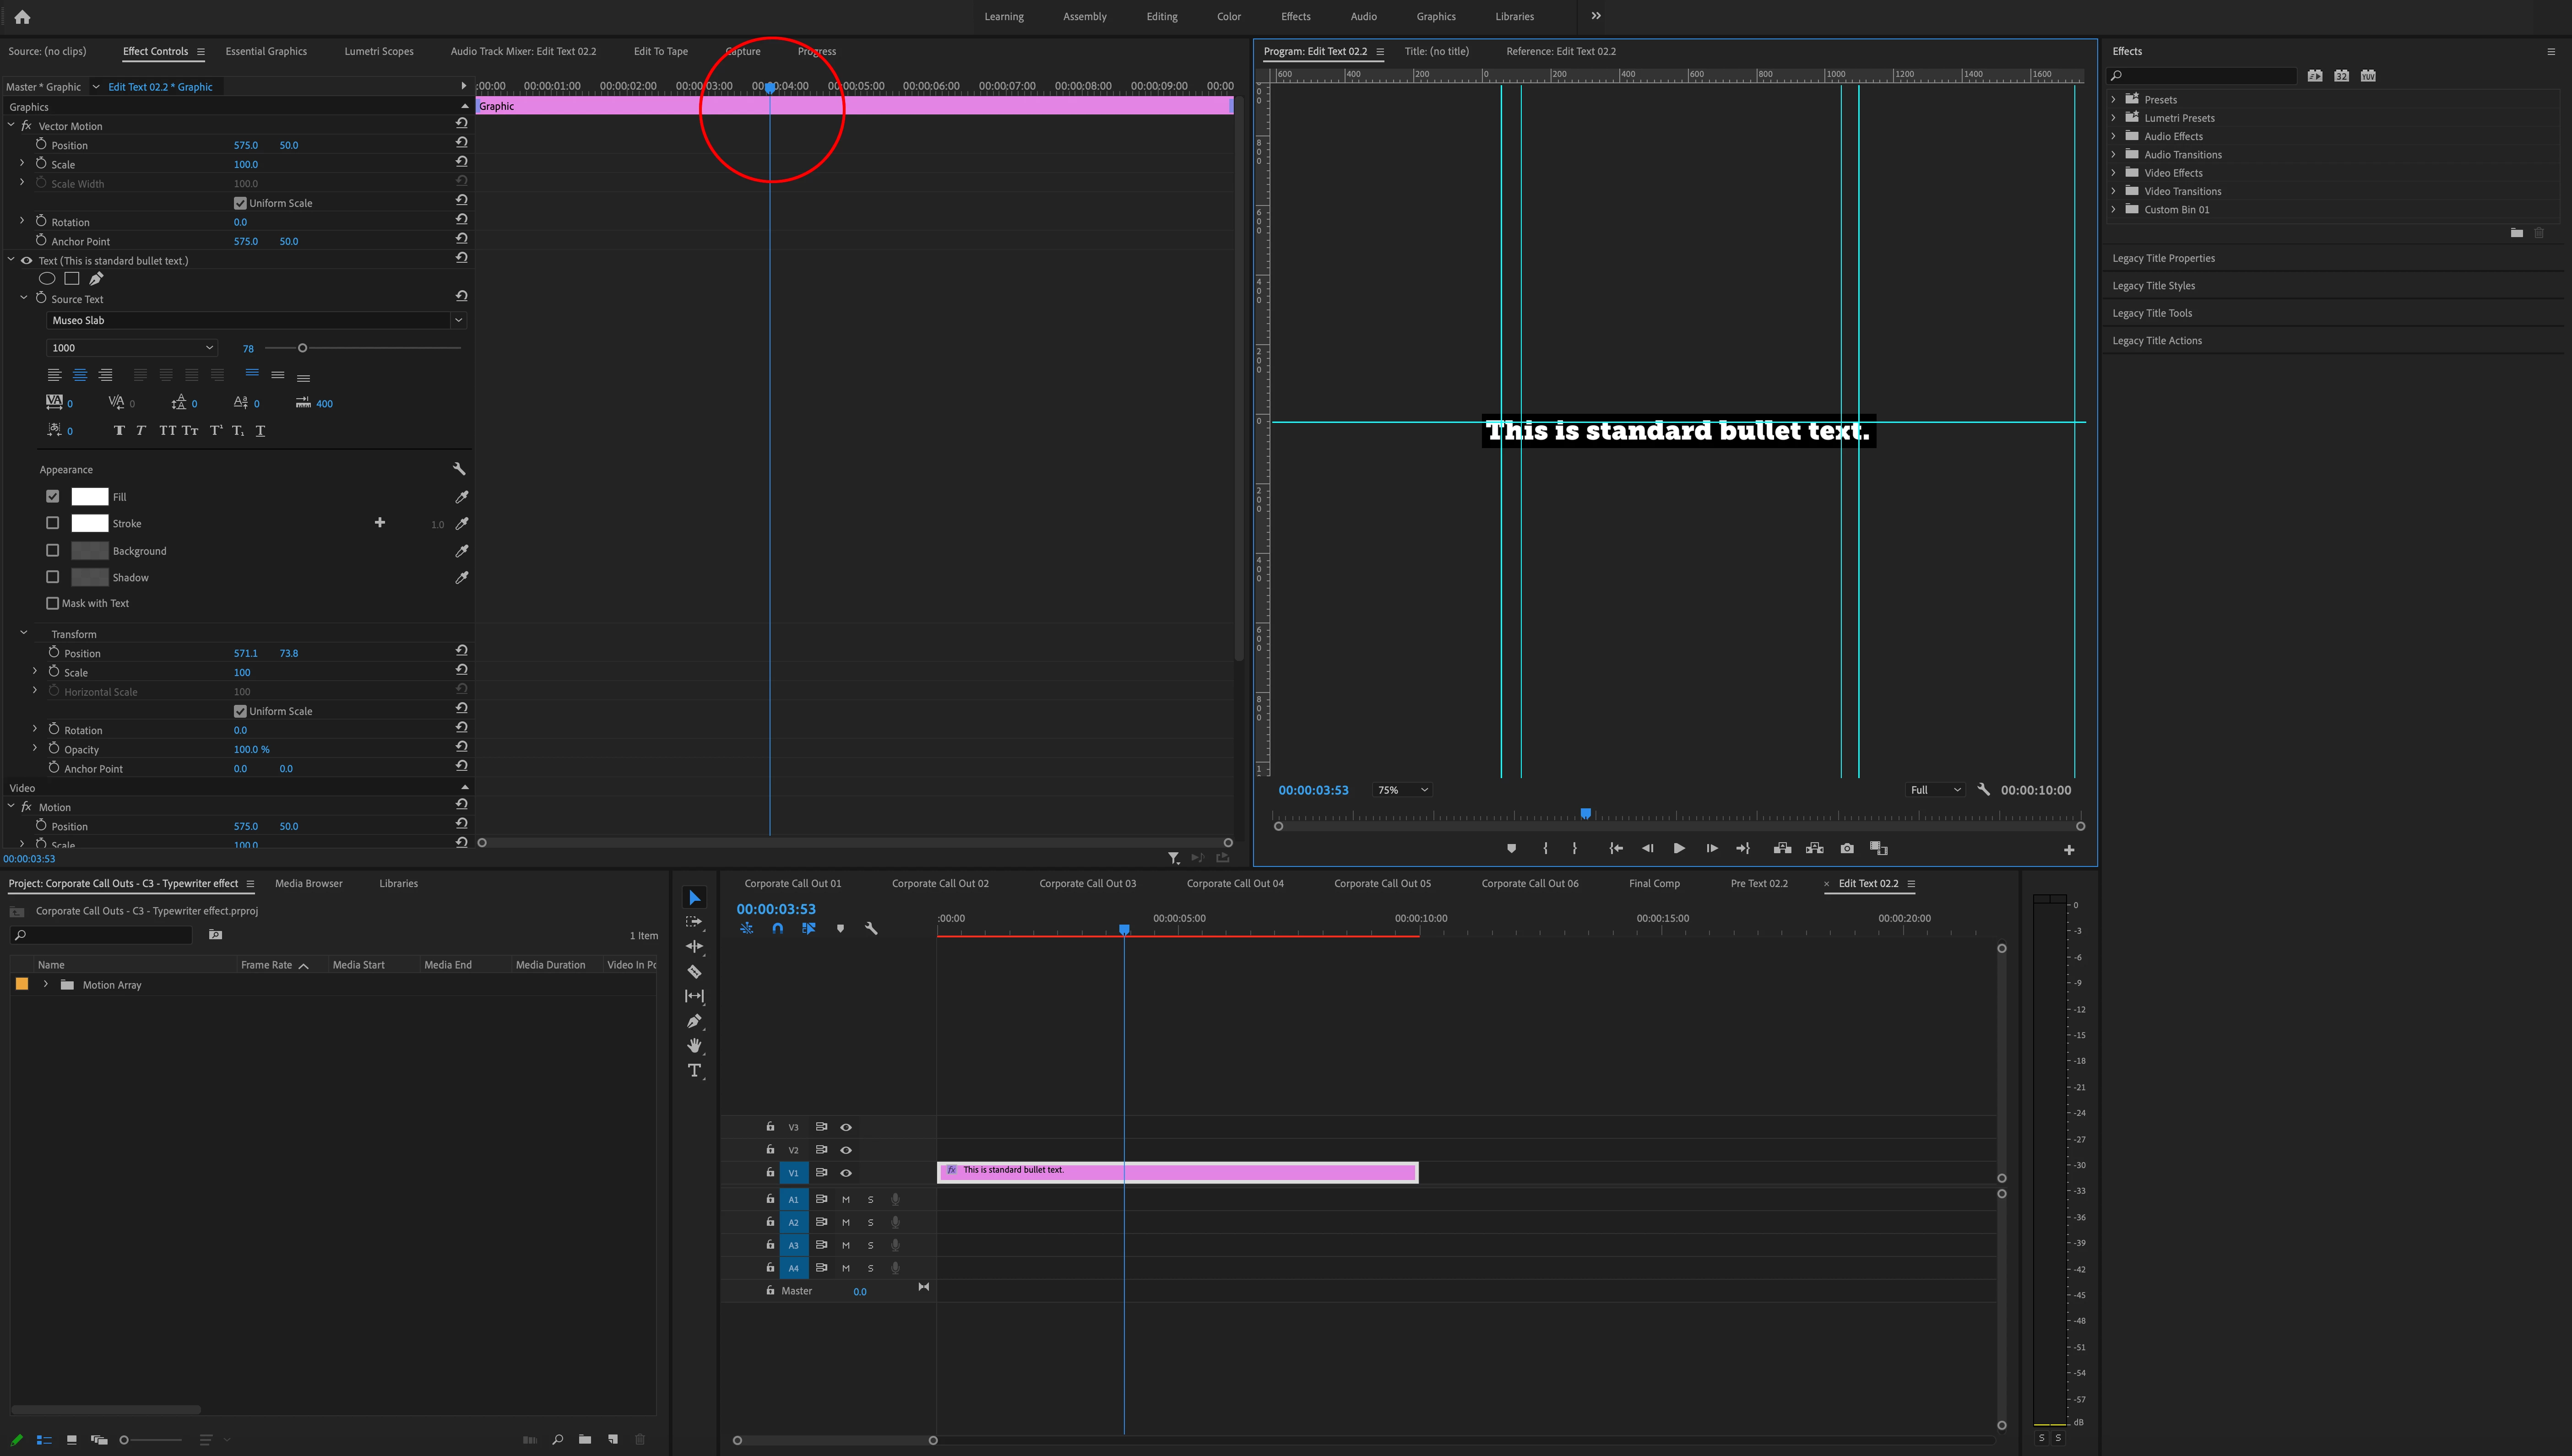
Task: Click the Export Frame camera icon
Action: [1847, 848]
